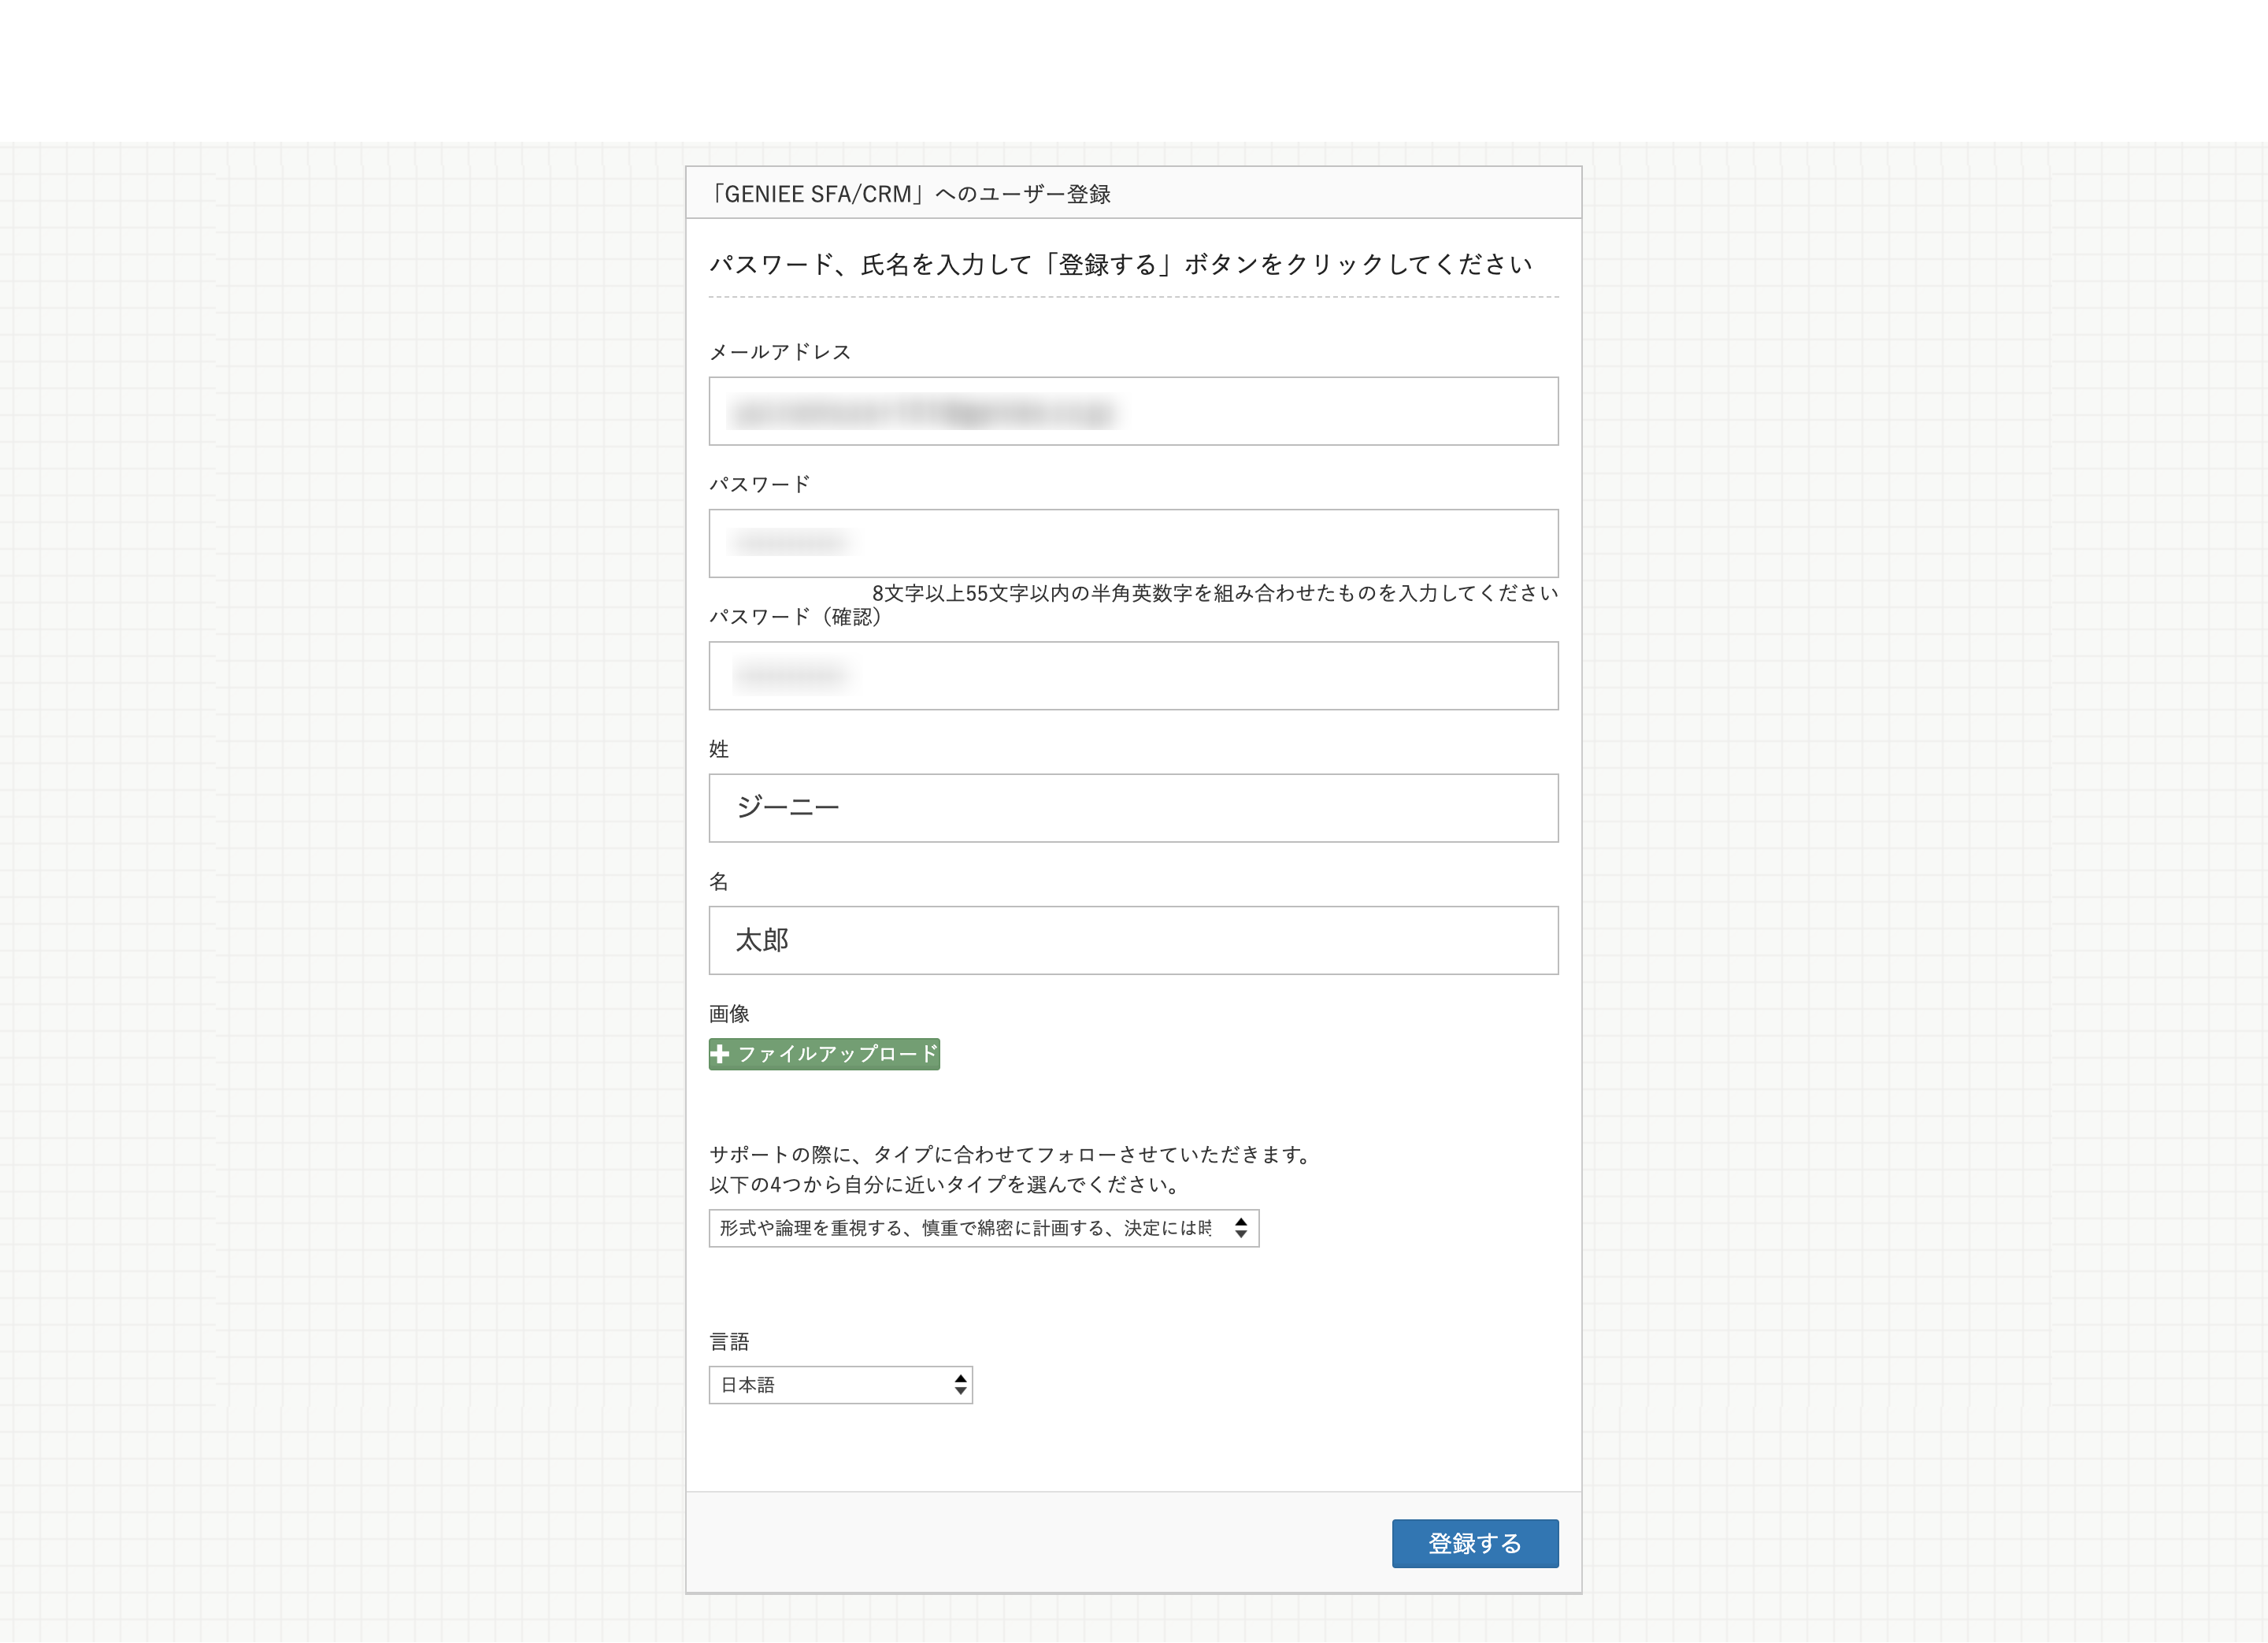Click the 8文字以上55文字以内 password hint text
The height and width of the screenshot is (1643, 2268).
point(1215,593)
